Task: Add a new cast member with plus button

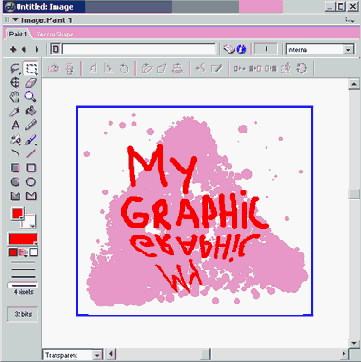Action: (13, 50)
